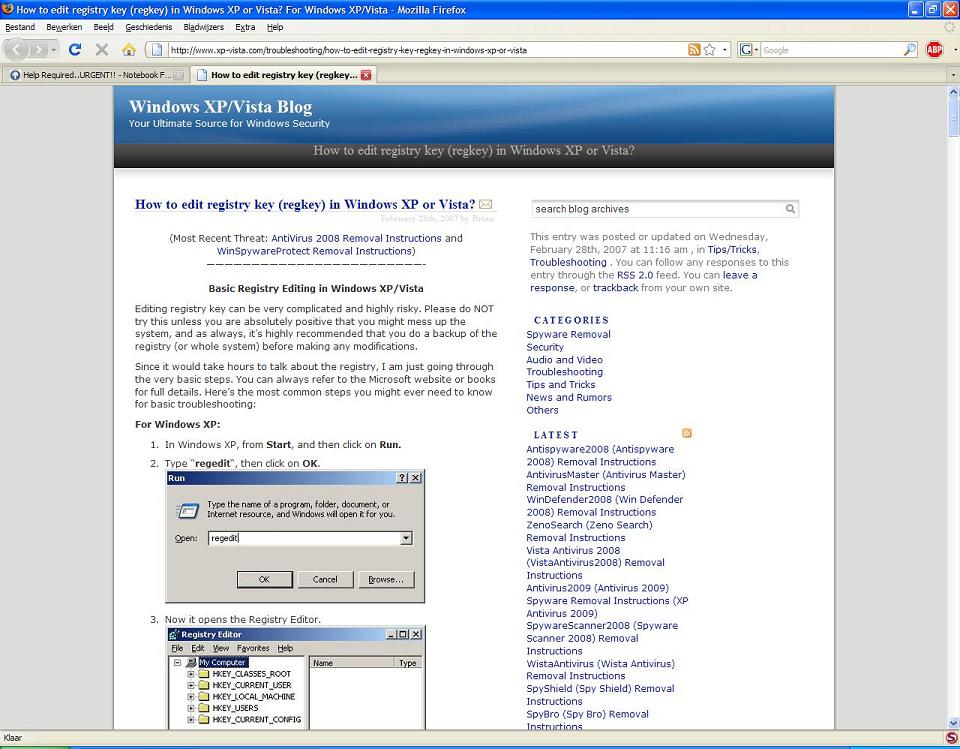
Task: Open the Others category link
Action: click(542, 410)
